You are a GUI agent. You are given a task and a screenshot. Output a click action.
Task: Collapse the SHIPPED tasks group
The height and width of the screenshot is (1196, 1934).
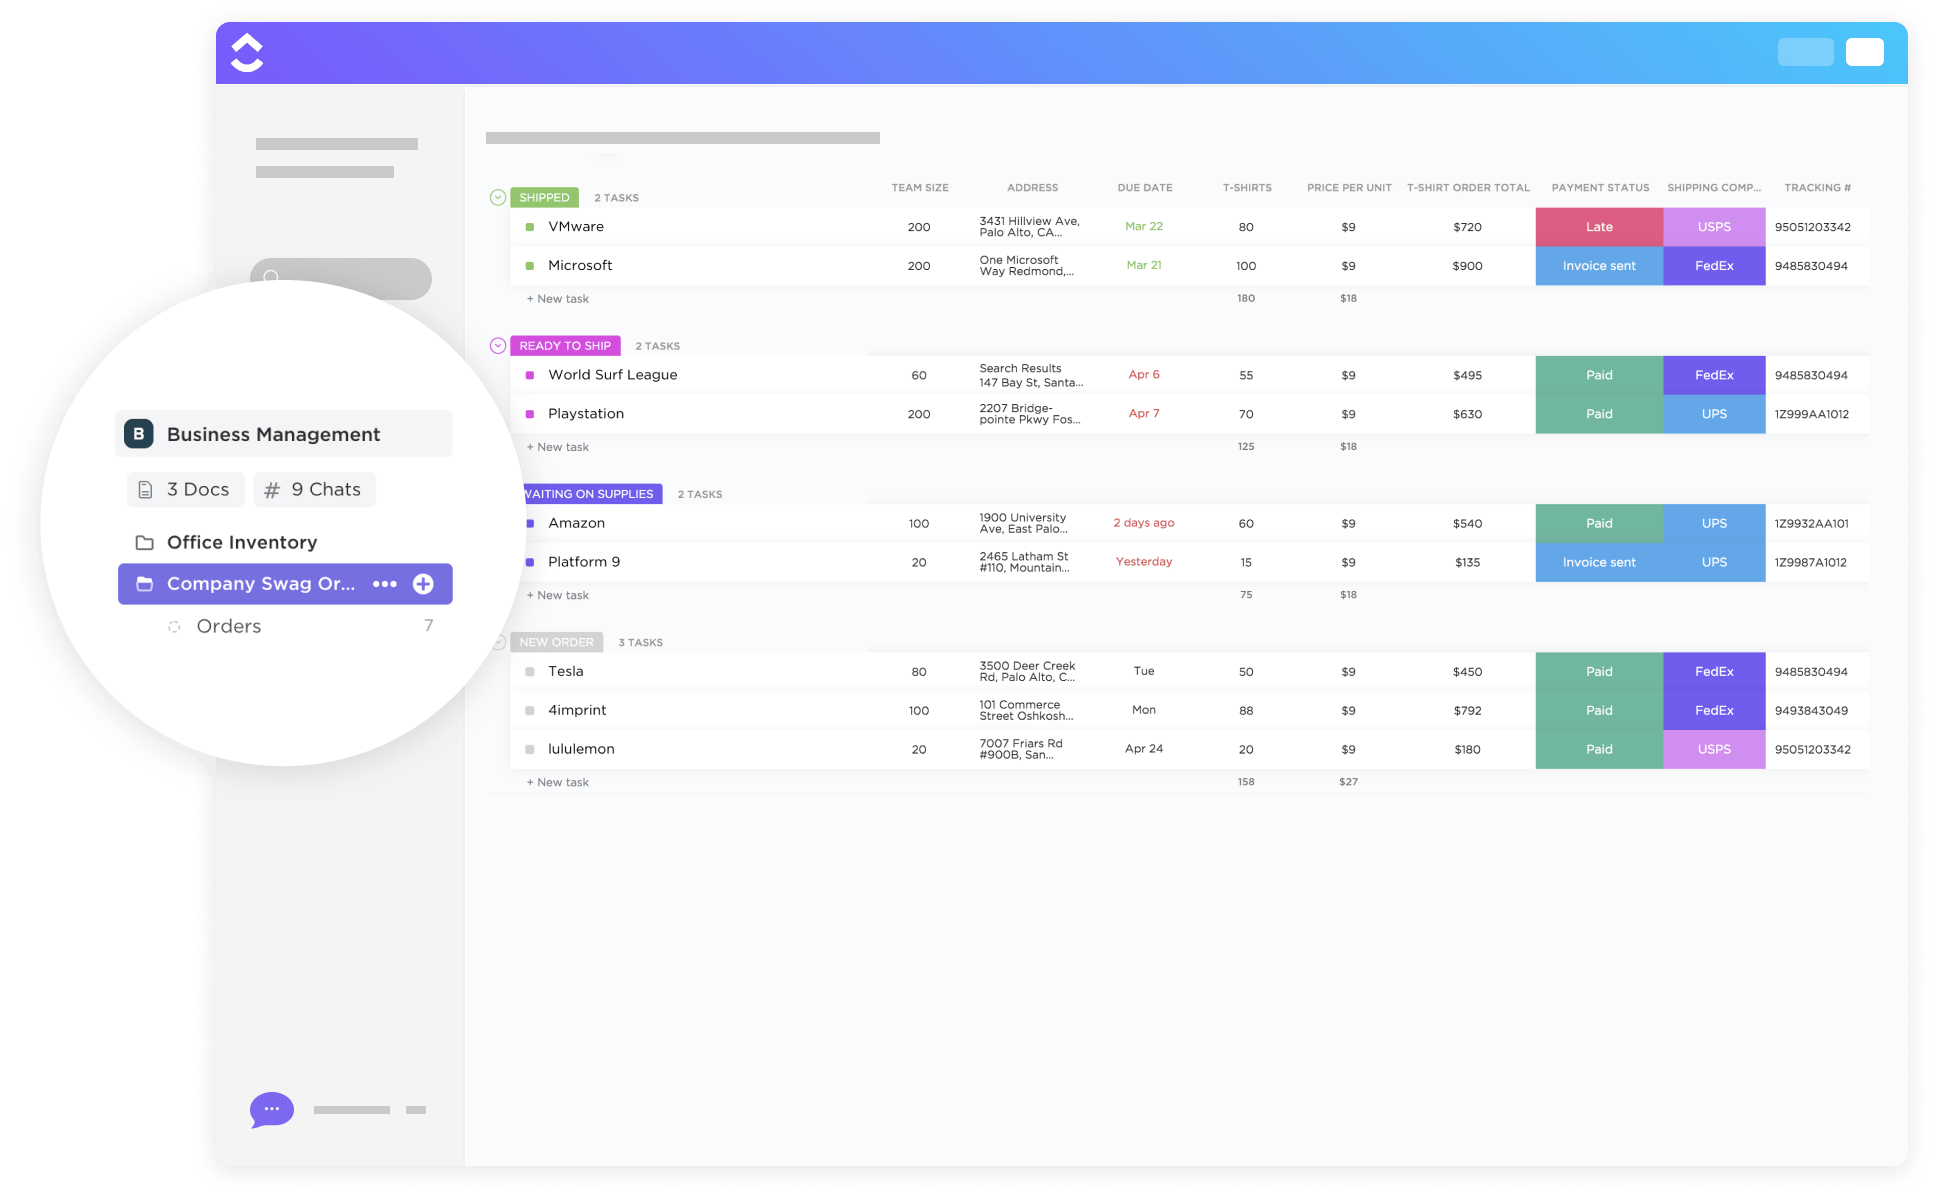pos(499,195)
